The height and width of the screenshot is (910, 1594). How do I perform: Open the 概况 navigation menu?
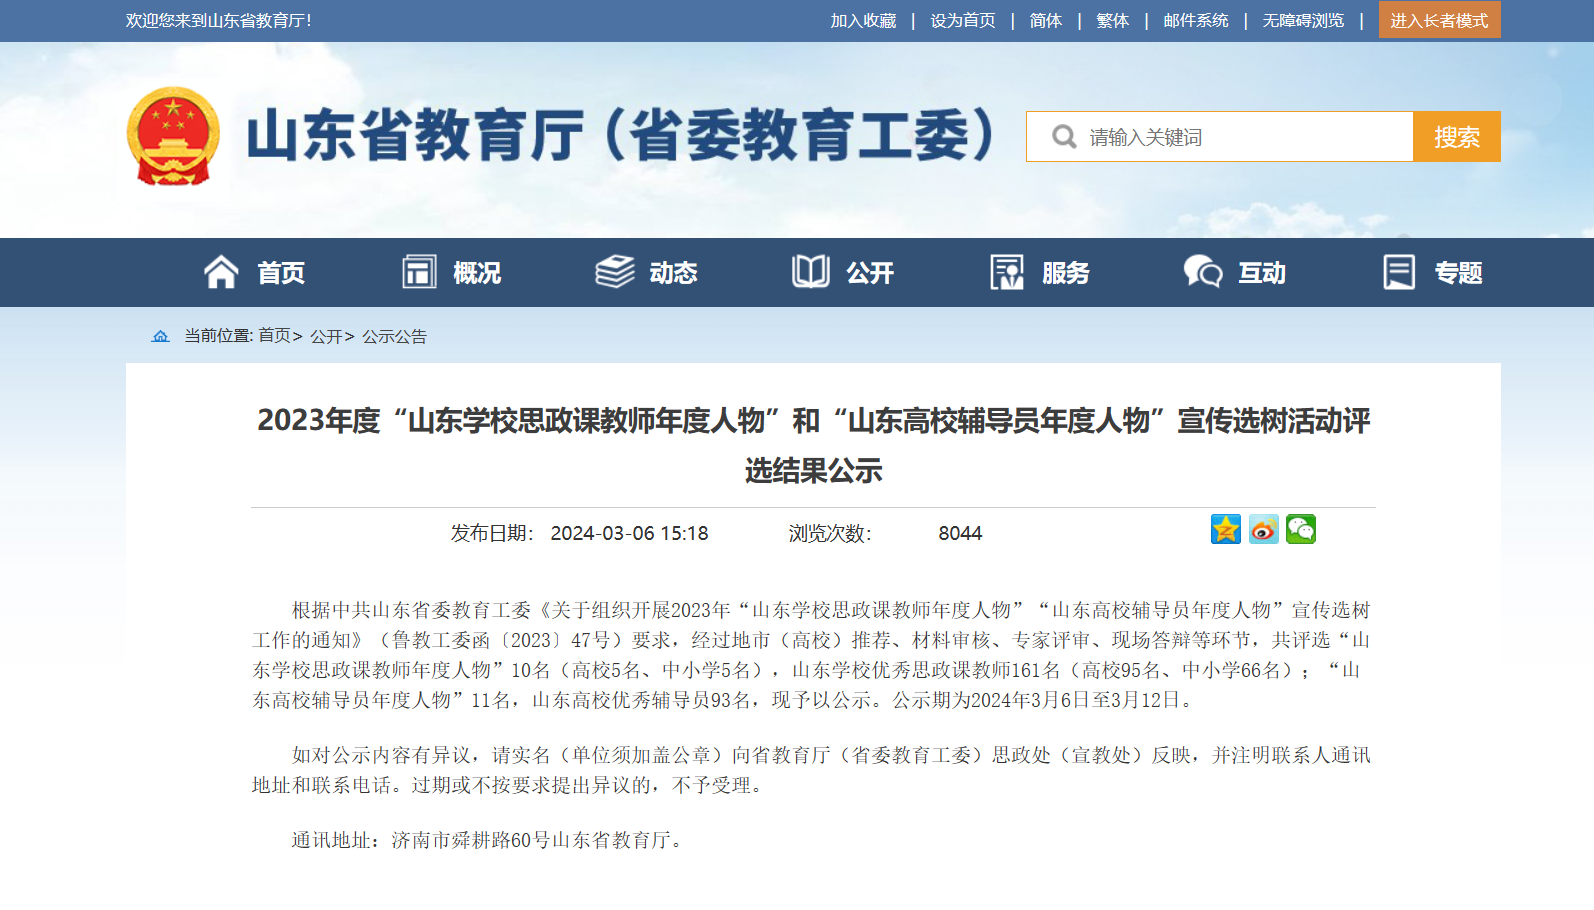pos(476,272)
